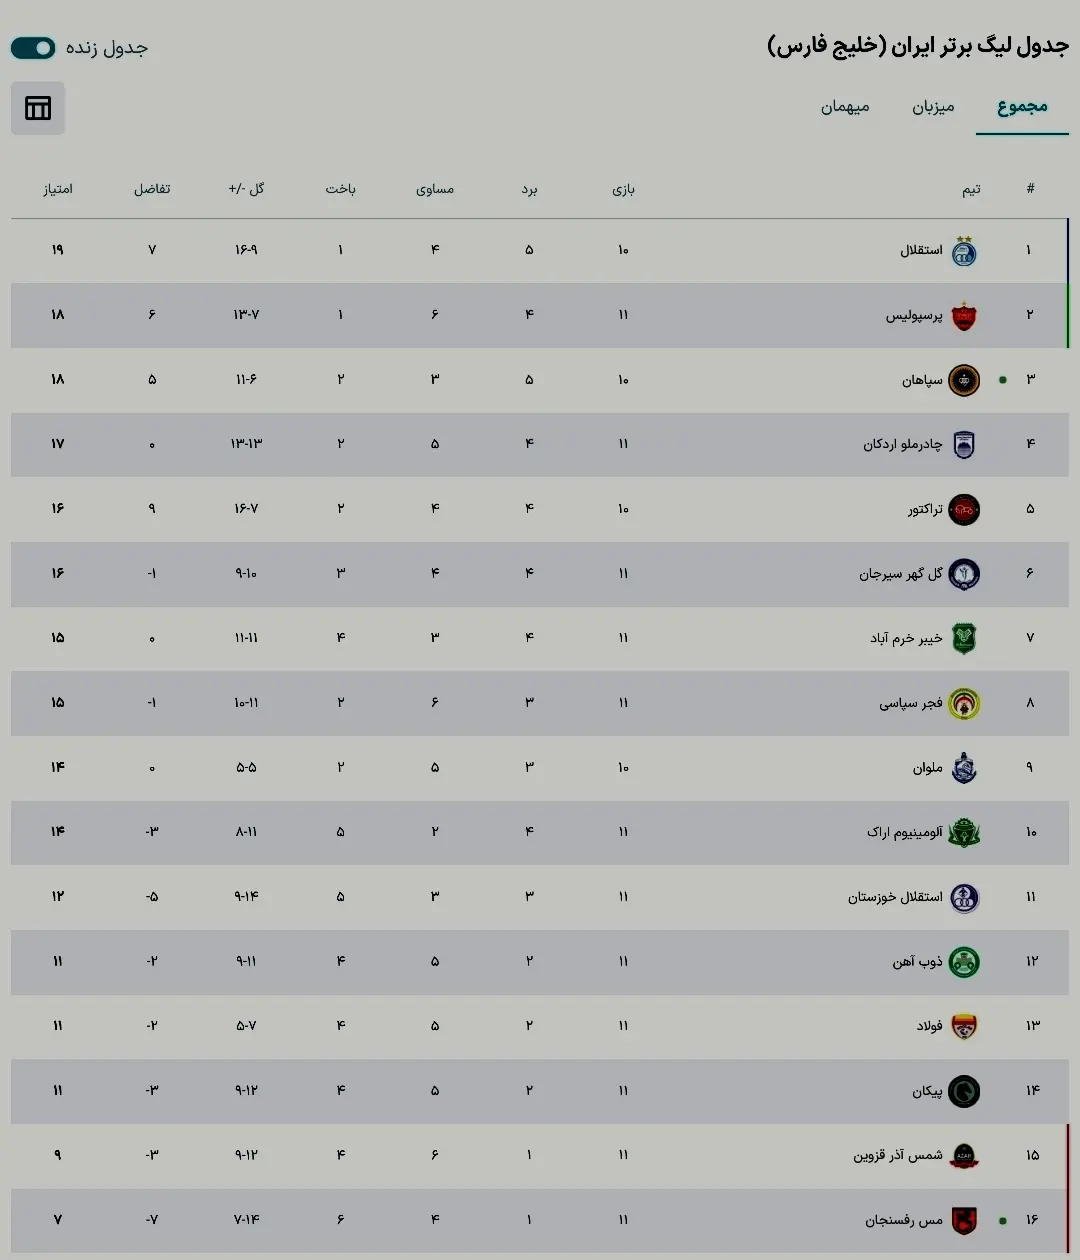Open the میهمان (away) tab
1080x1260 pixels.
point(845,107)
